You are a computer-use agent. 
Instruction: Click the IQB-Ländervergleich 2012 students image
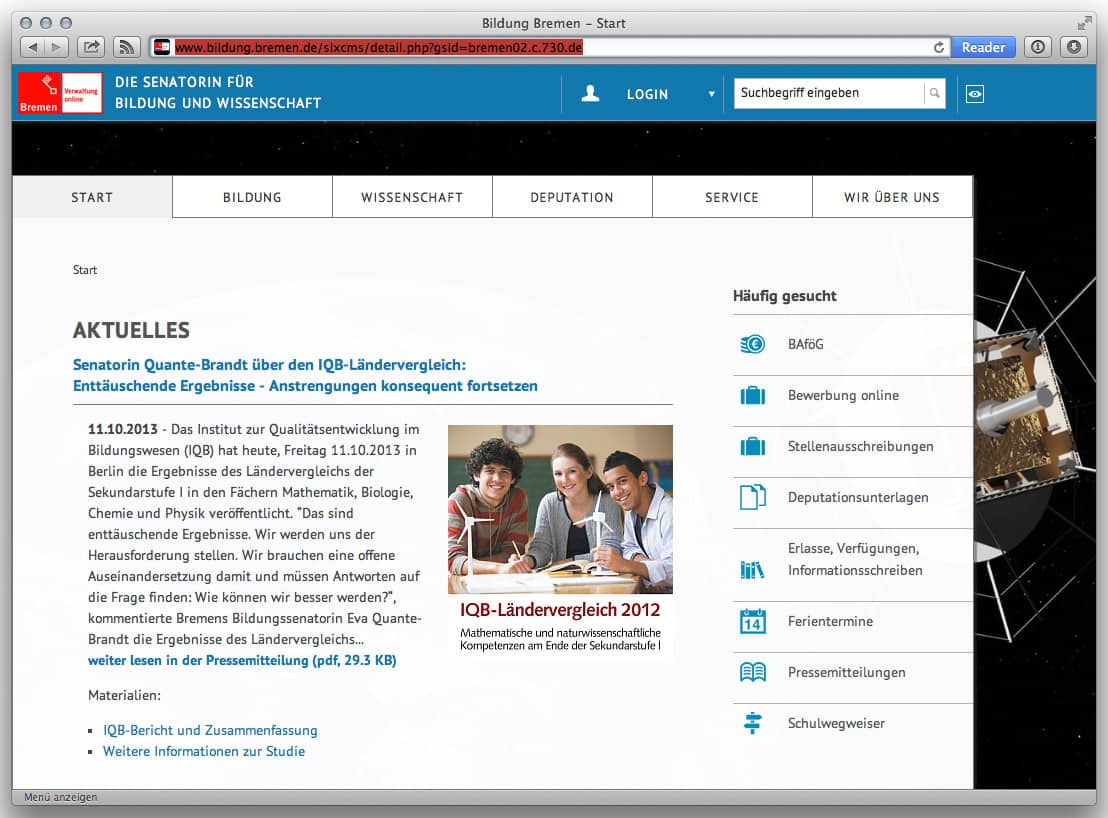pyautogui.click(x=560, y=509)
